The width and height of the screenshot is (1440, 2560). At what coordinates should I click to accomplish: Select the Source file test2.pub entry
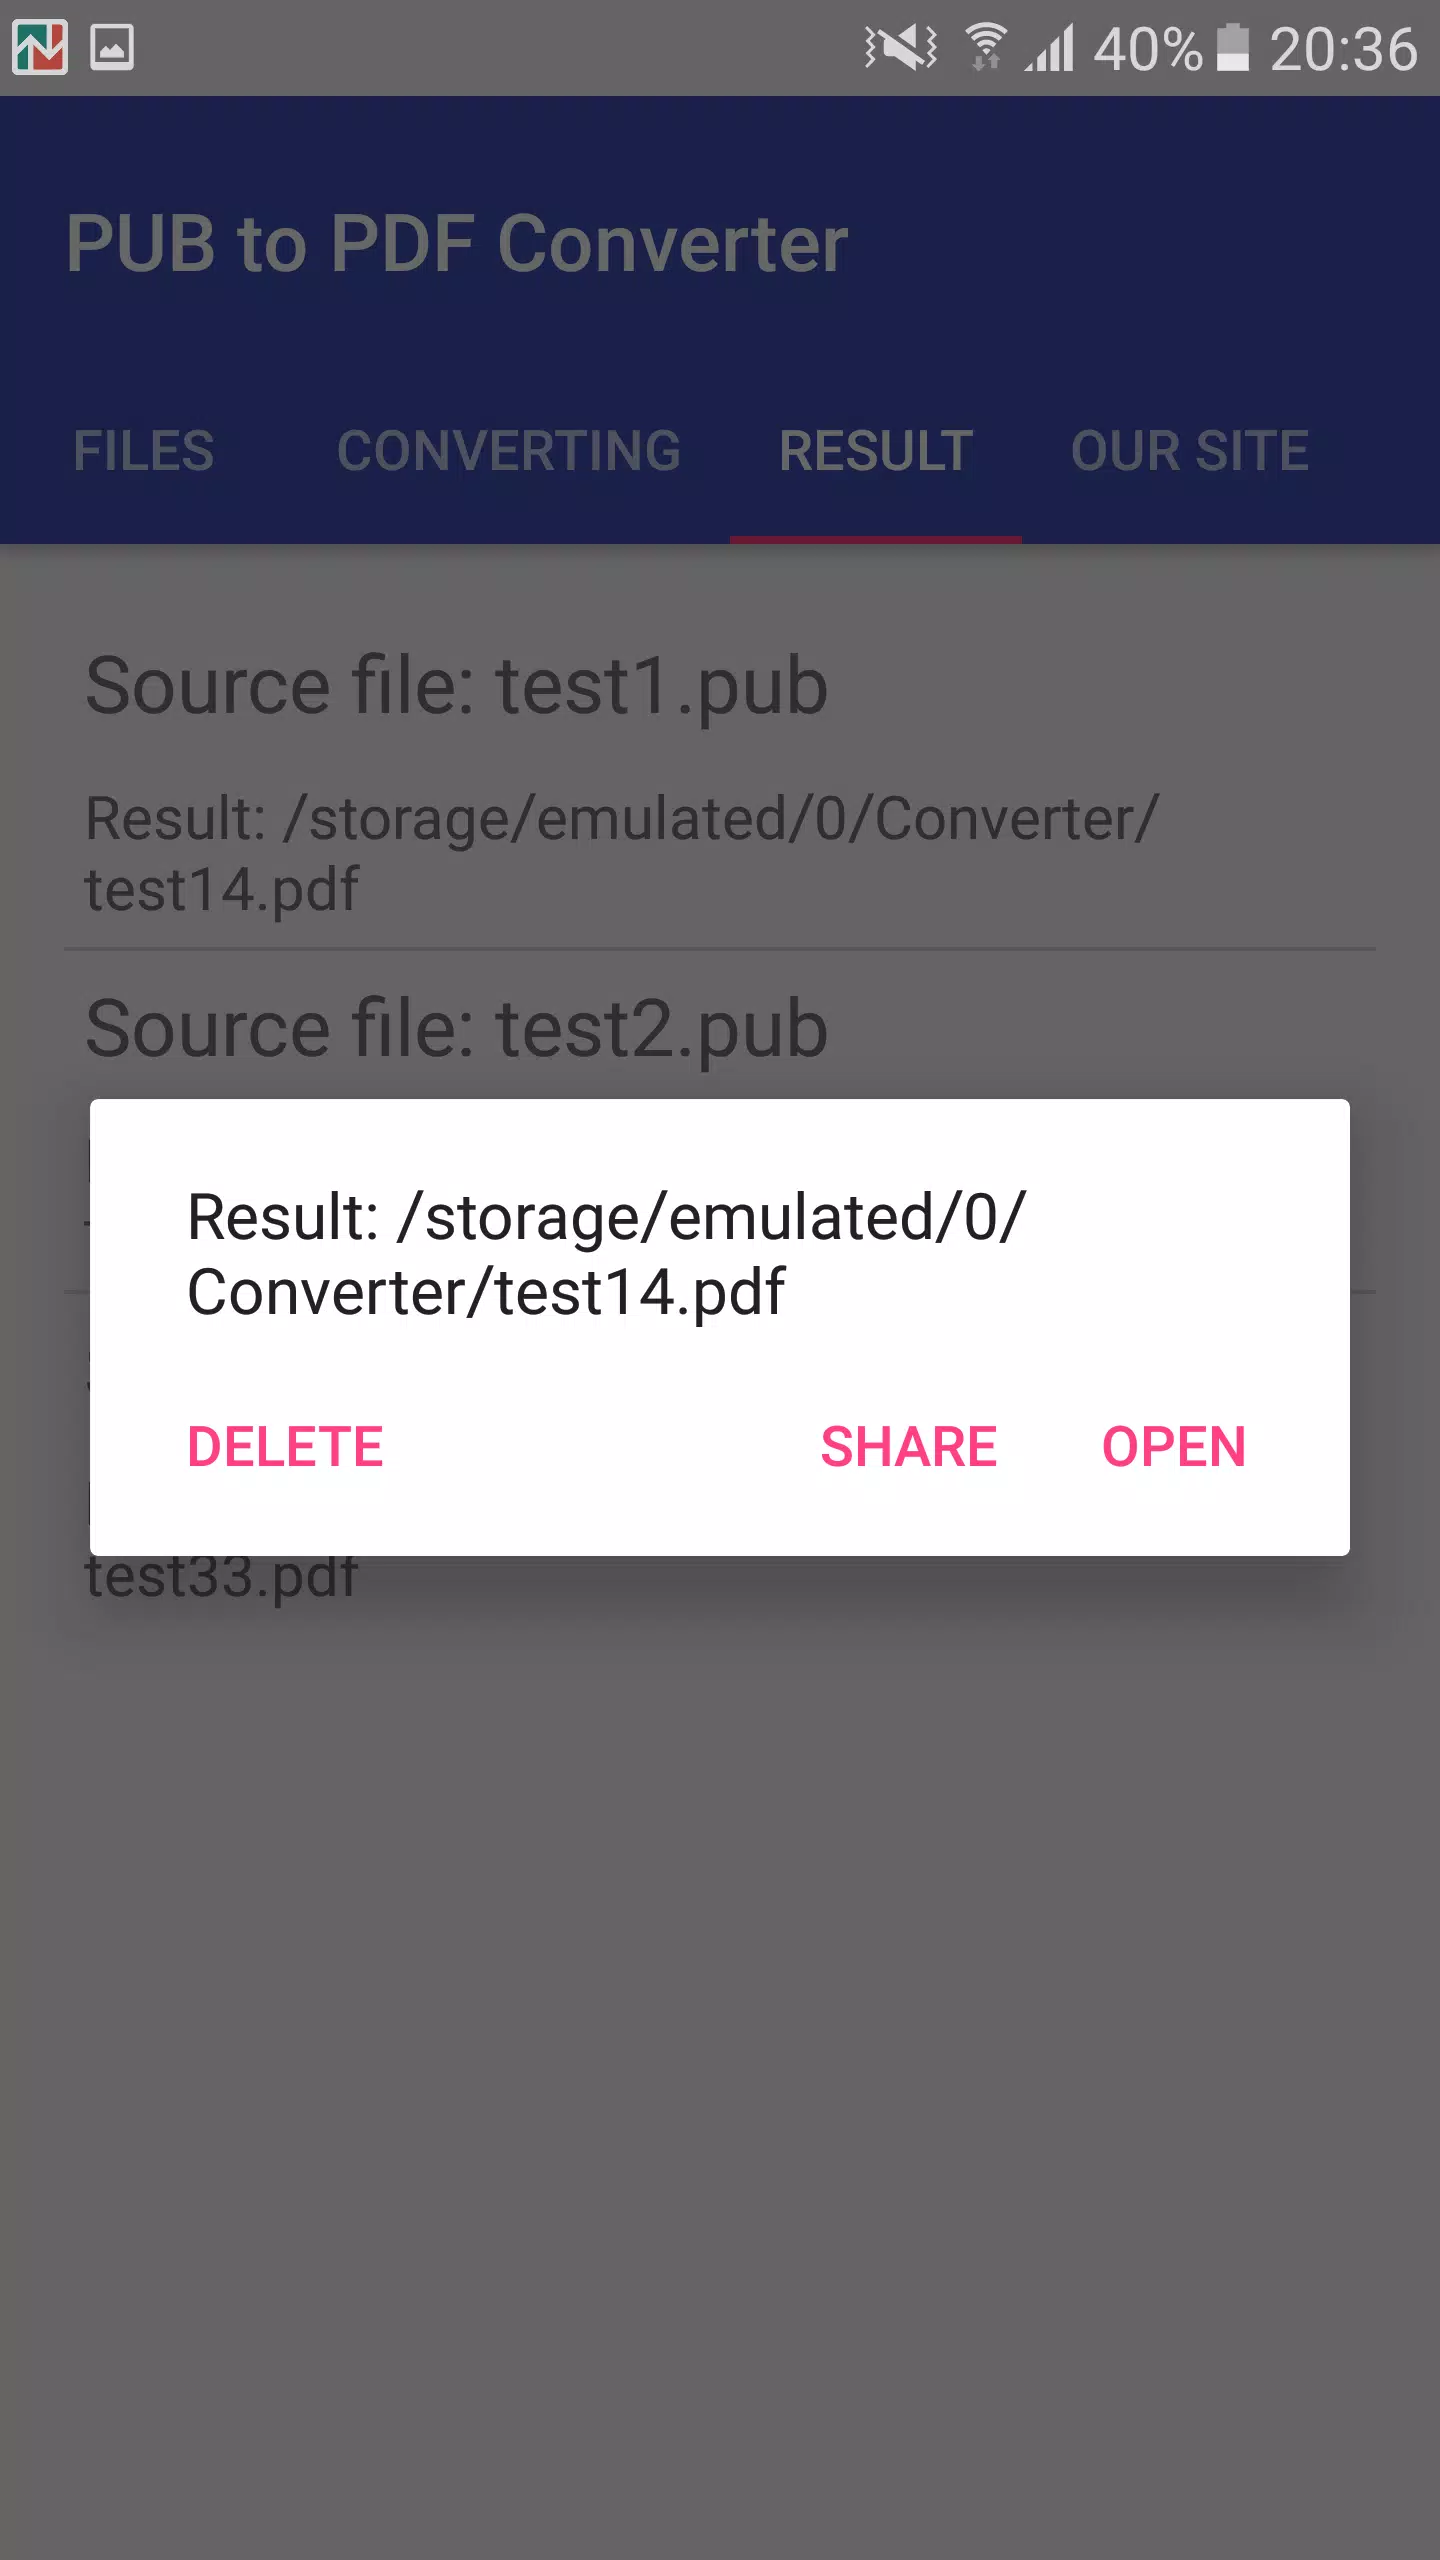[457, 1029]
